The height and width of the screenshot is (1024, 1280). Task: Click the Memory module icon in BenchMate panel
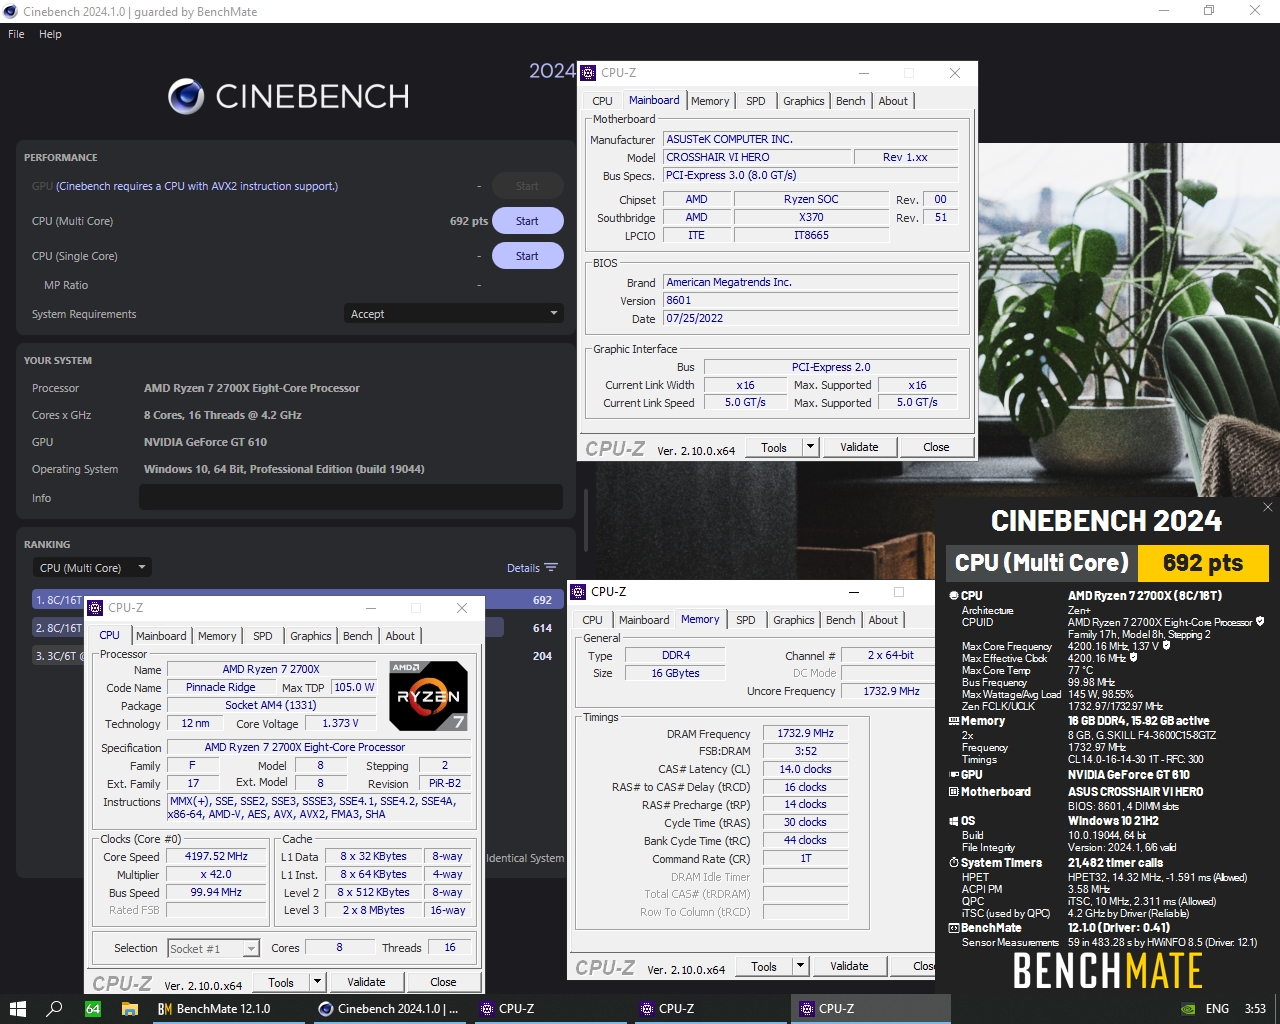[x=954, y=721]
